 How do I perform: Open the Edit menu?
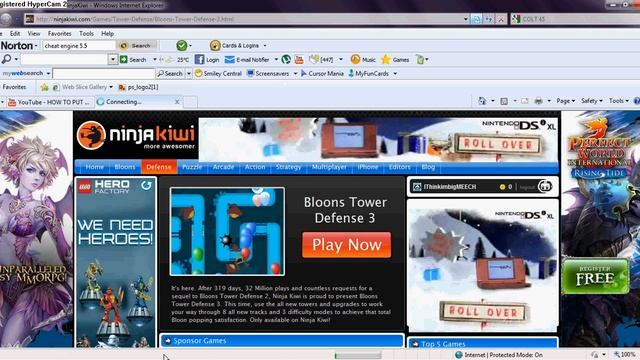(x=15, y=33)
